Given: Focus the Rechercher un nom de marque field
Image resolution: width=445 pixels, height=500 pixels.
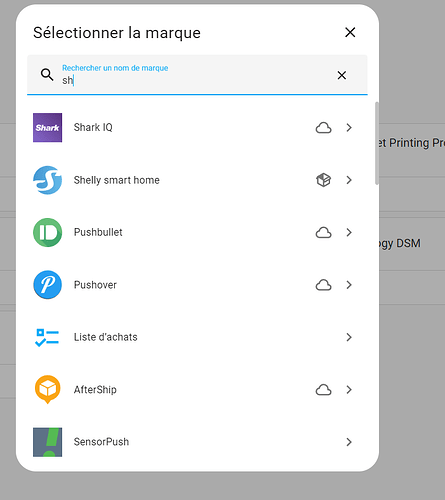Looking at the screenshot, I should coord(197,75).
